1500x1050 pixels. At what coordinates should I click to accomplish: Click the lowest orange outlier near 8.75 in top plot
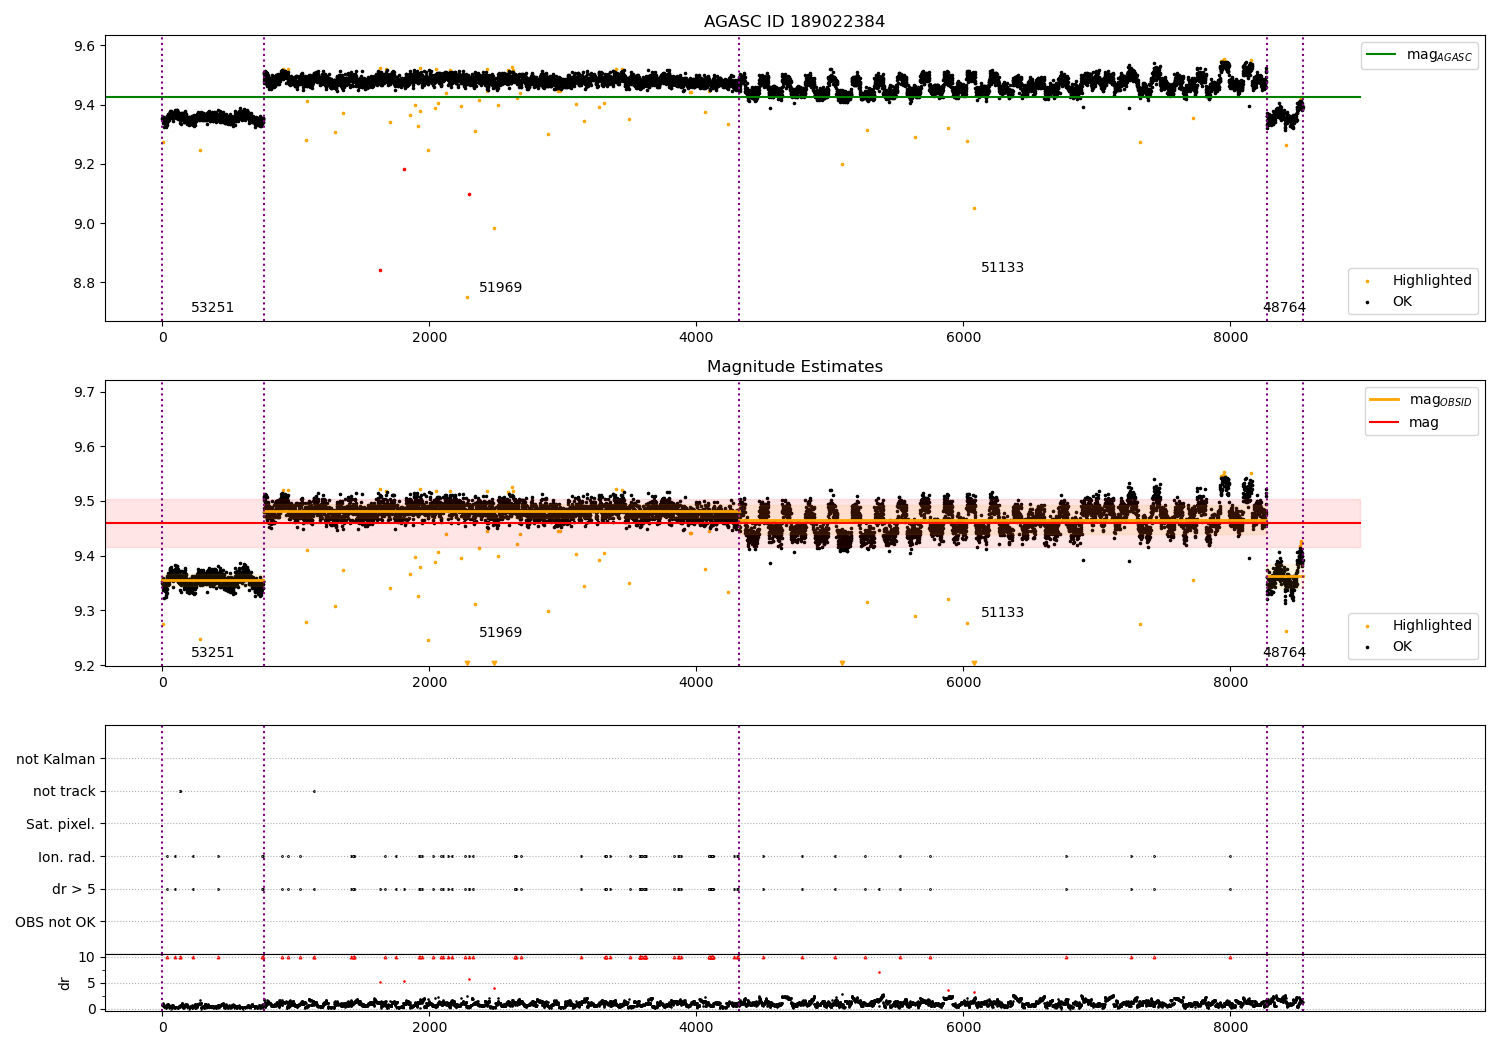pyautogui.click(x=467, y=297)
